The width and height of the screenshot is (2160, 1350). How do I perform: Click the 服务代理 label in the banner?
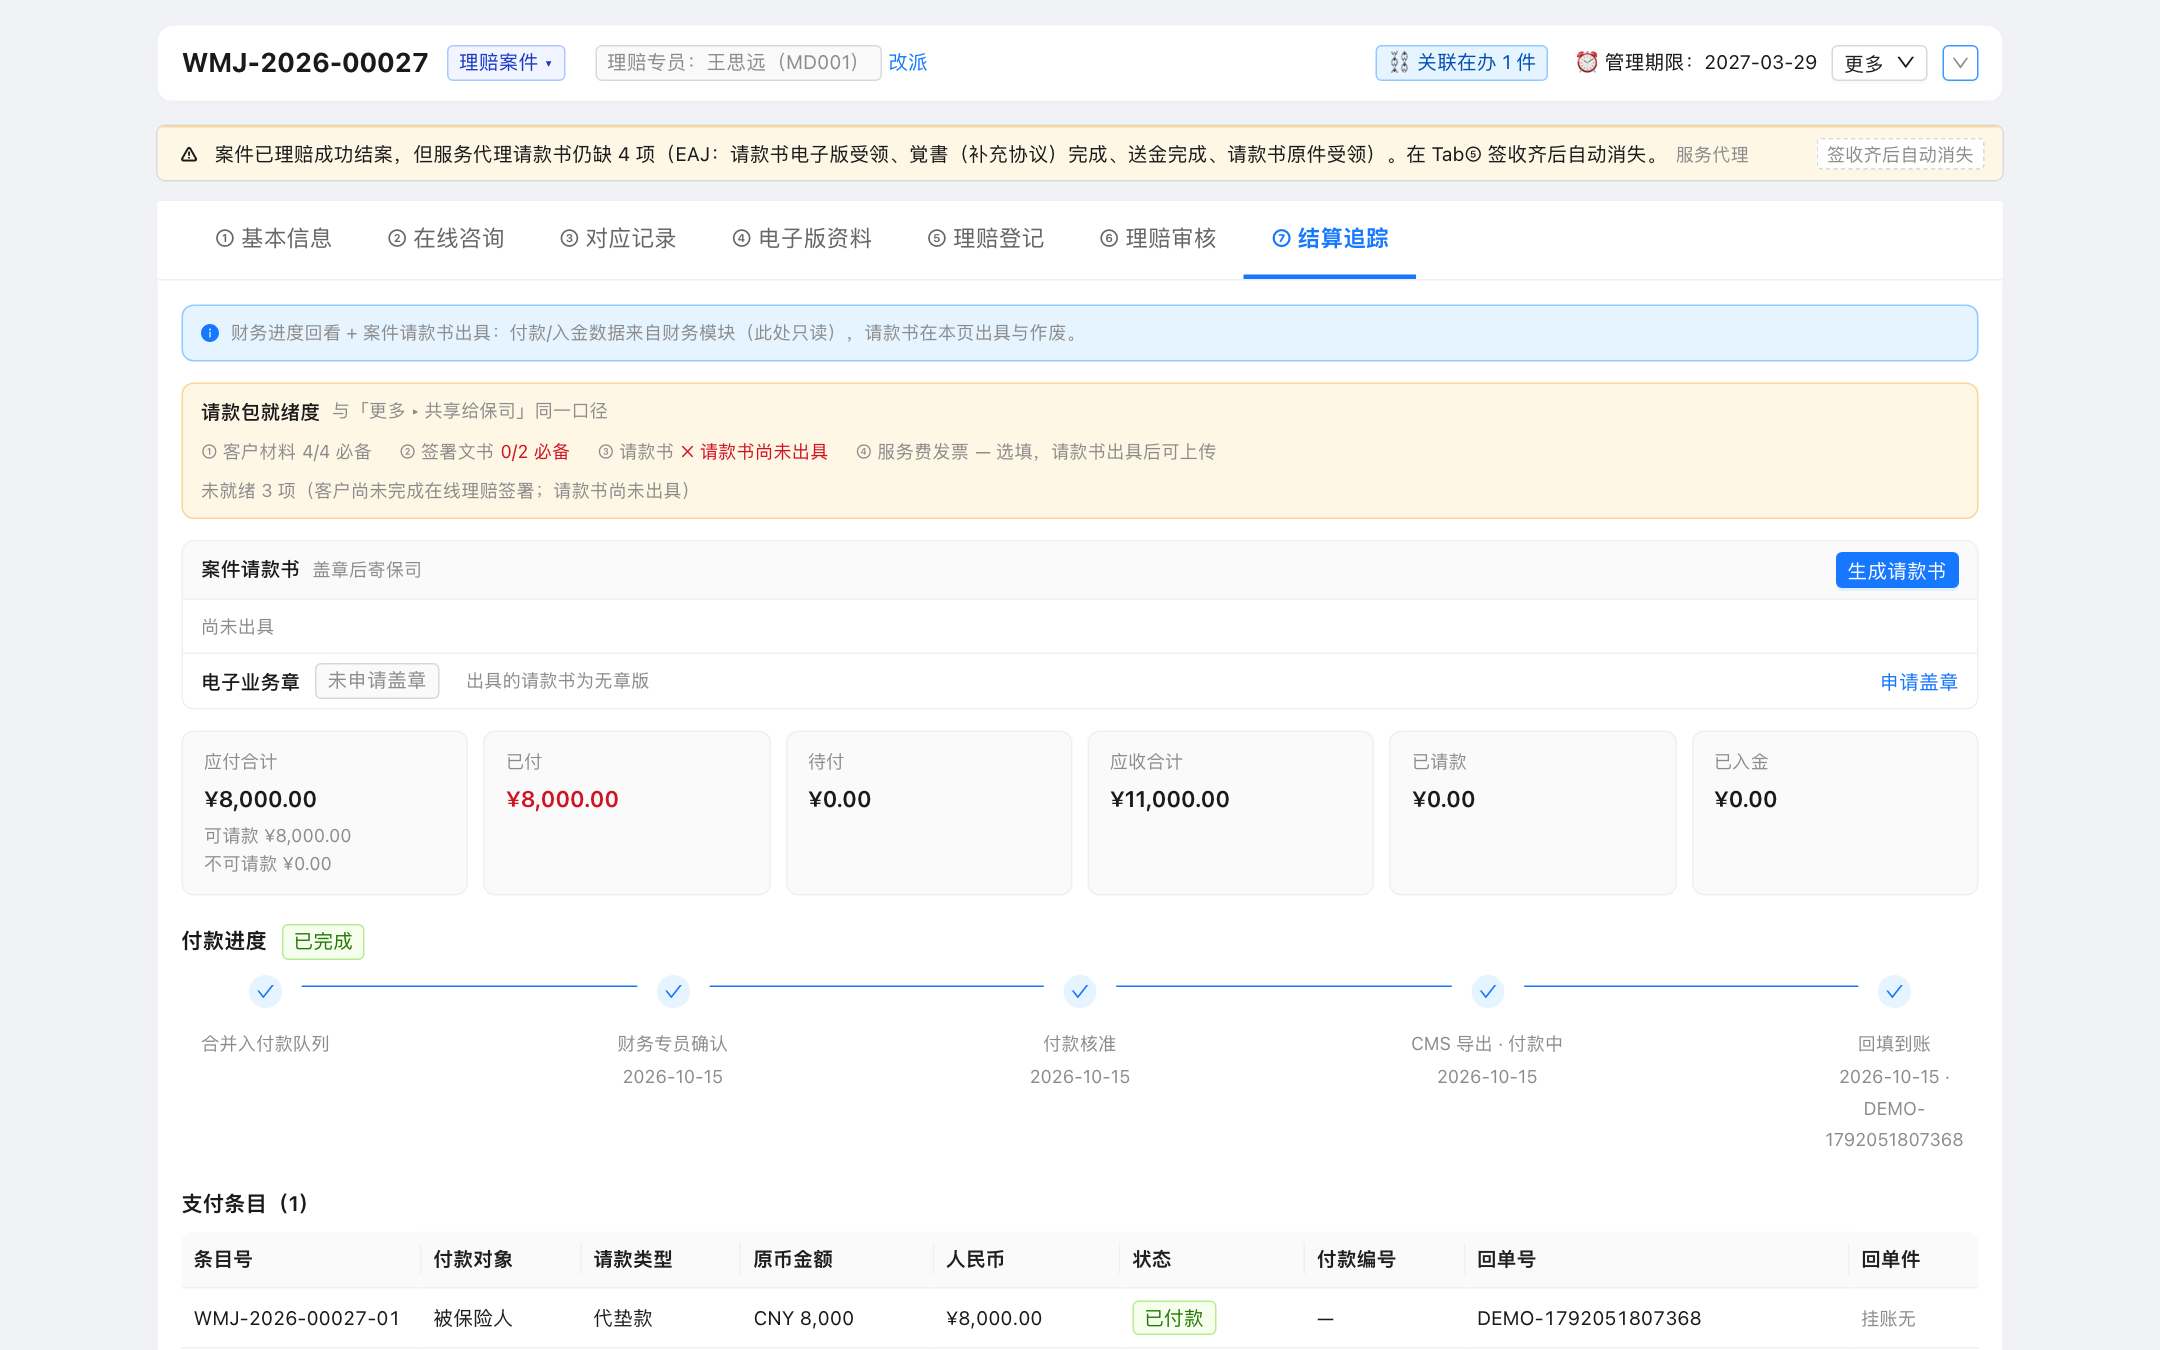1712,155
